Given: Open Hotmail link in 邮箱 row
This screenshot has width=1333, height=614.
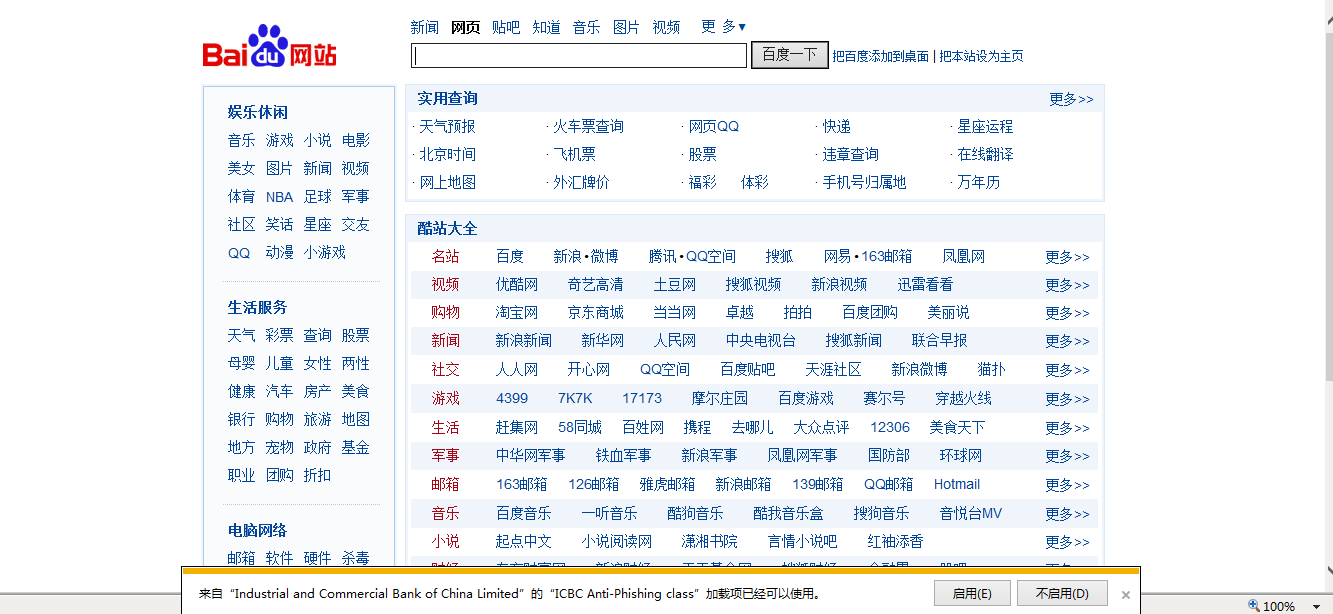Looking at the screenshot, I should [x=957, y=485].
